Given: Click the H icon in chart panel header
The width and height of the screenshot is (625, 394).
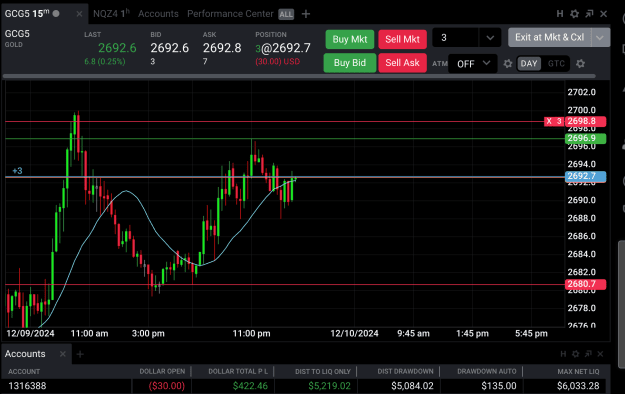Looking at the screenshot, I should pos(560,14).
